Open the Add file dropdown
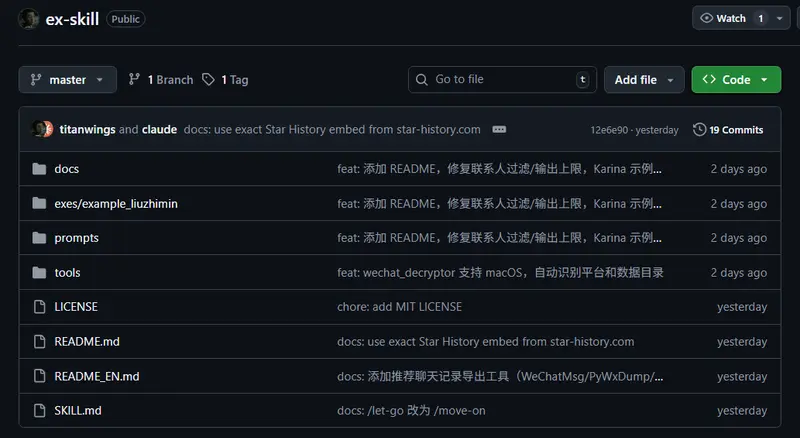The height and width of the screenshot is (438, 800). pos(644,80)
